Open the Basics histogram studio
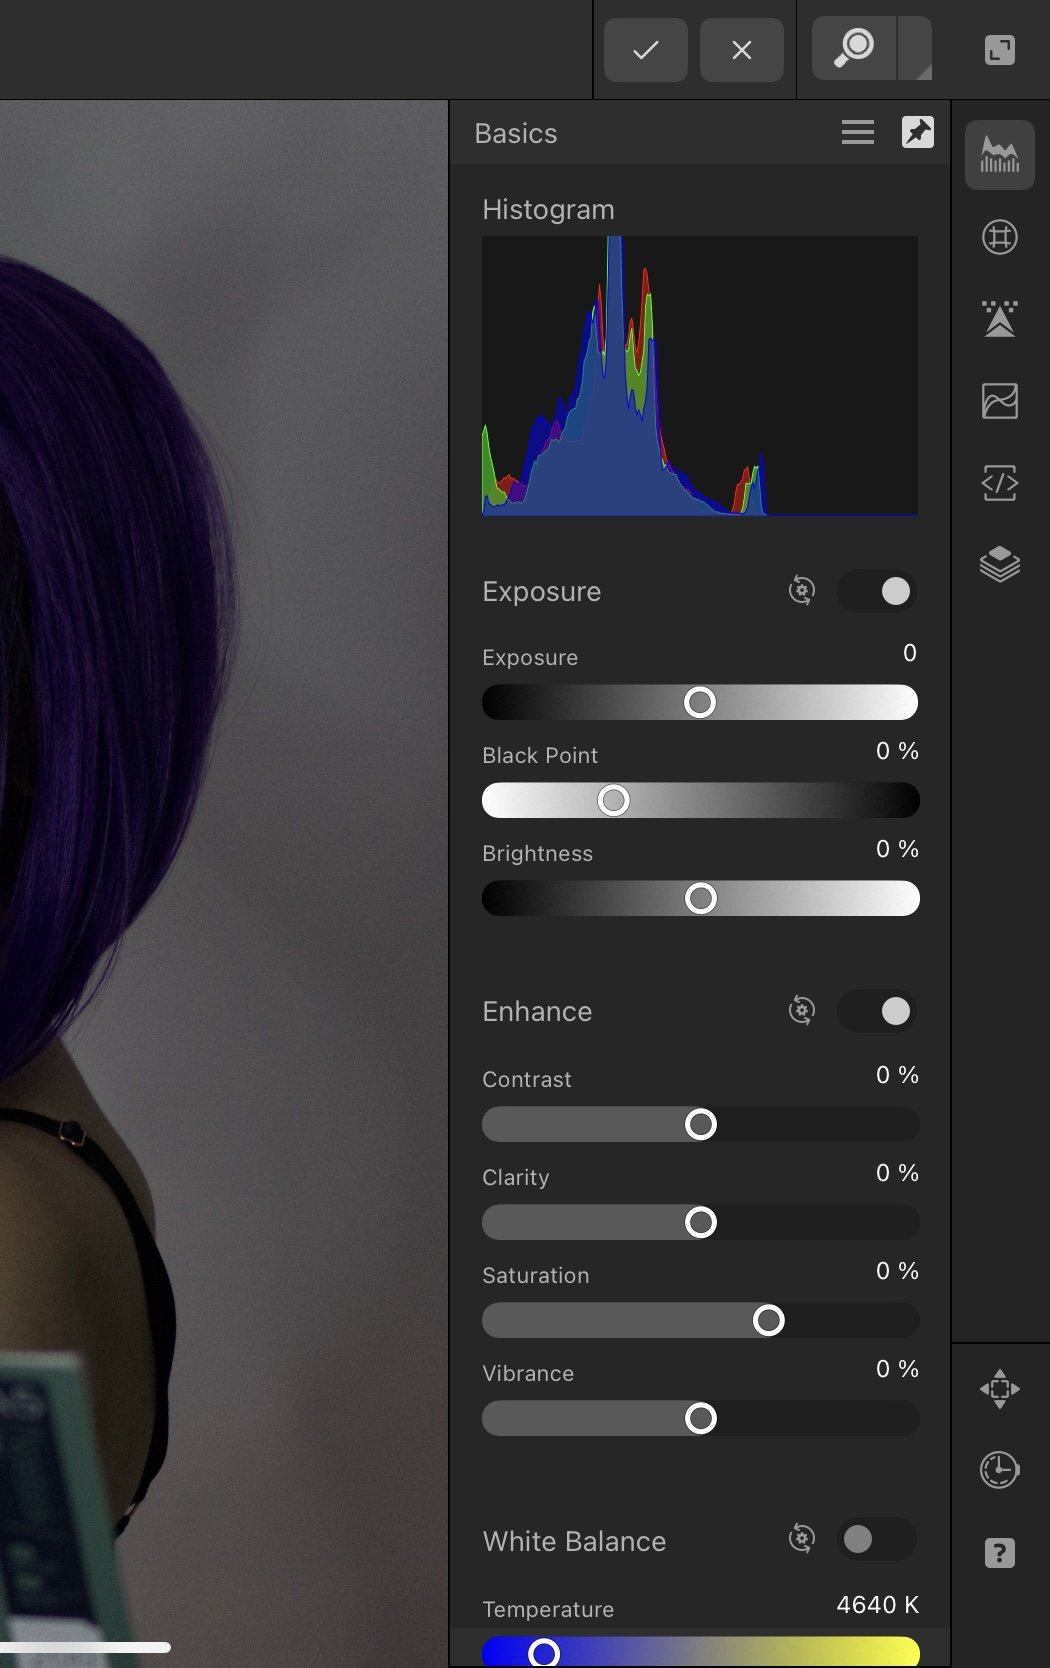 point(1000,155)
